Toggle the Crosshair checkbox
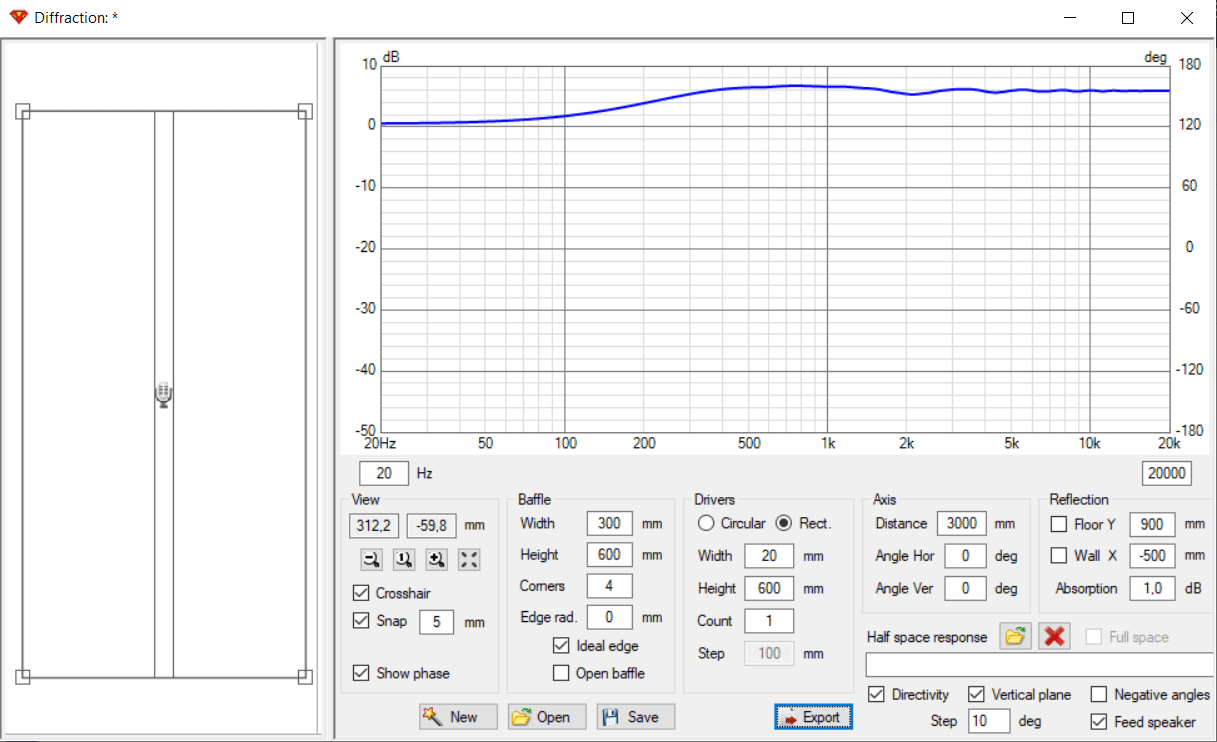The width and height of the screenshot is (1217, 742). click(362, 593)
